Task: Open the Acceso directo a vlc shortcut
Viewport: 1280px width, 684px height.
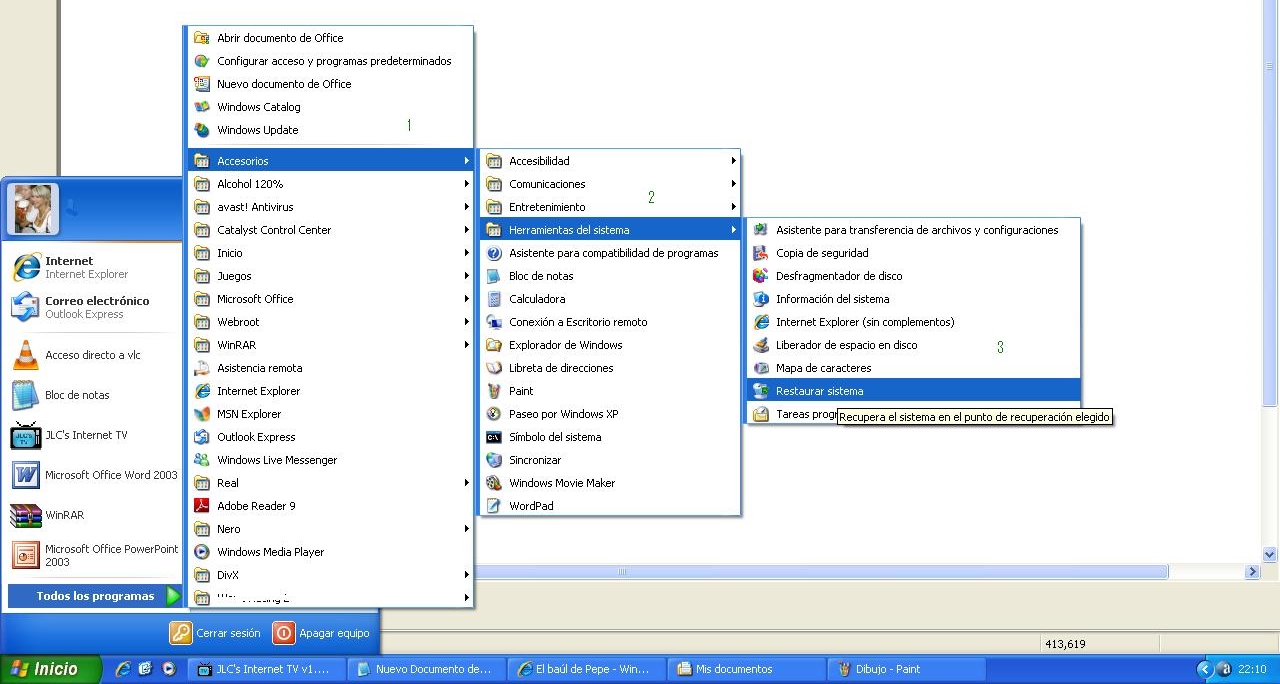Action: coord(95,355)
